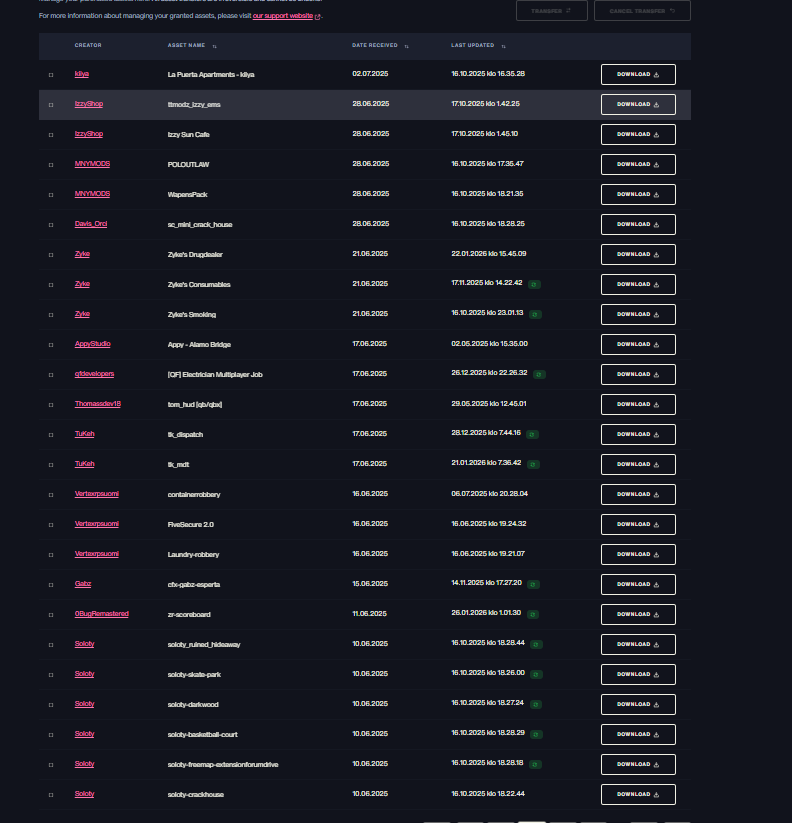Click the Cancel Transfer button
This screenshot has height=823, width=792.
click(x=642, y=10)
